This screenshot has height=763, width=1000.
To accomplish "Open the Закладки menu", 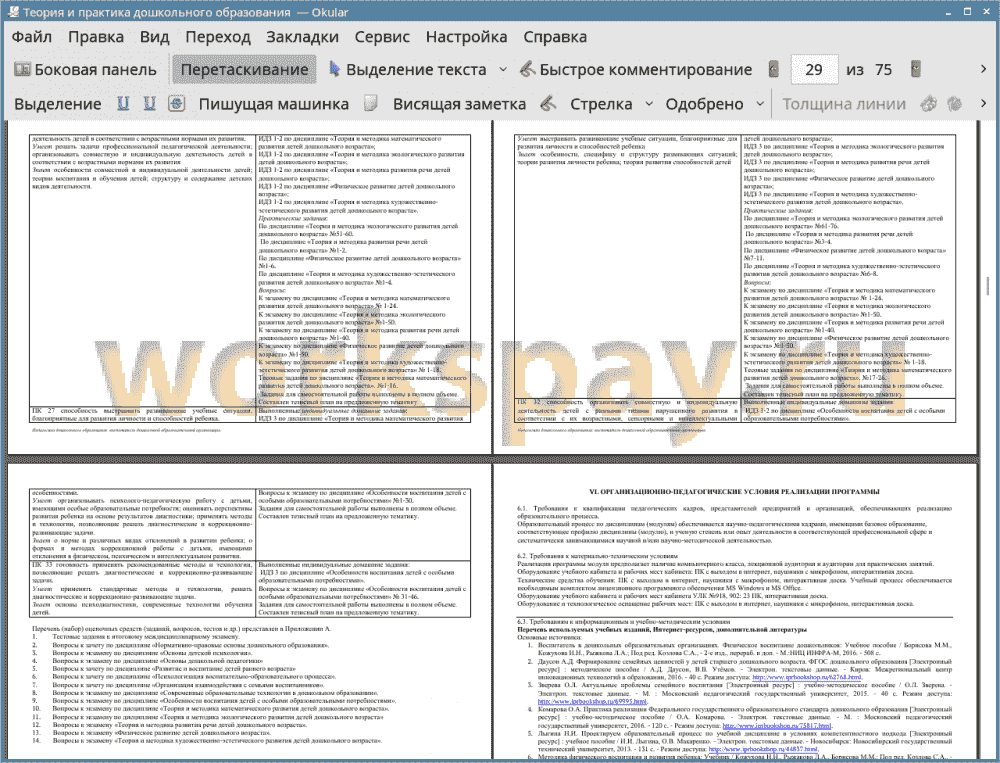I will tap(302, 37).
